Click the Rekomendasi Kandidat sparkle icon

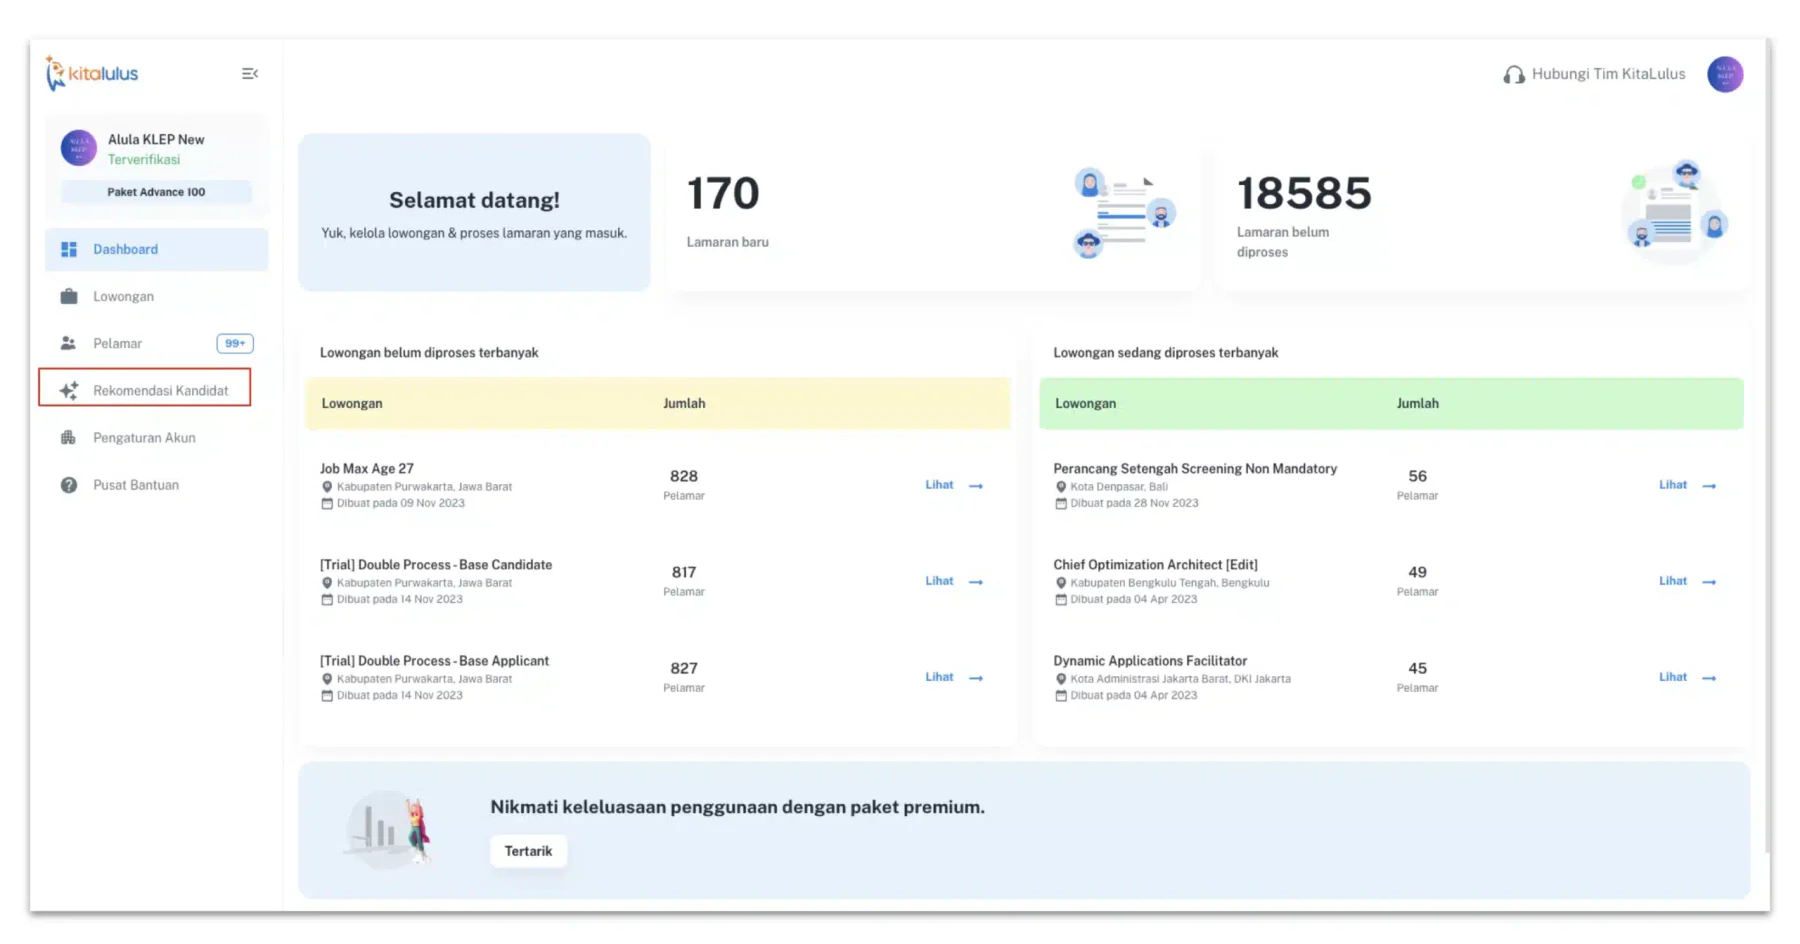[x=69, y=391]
